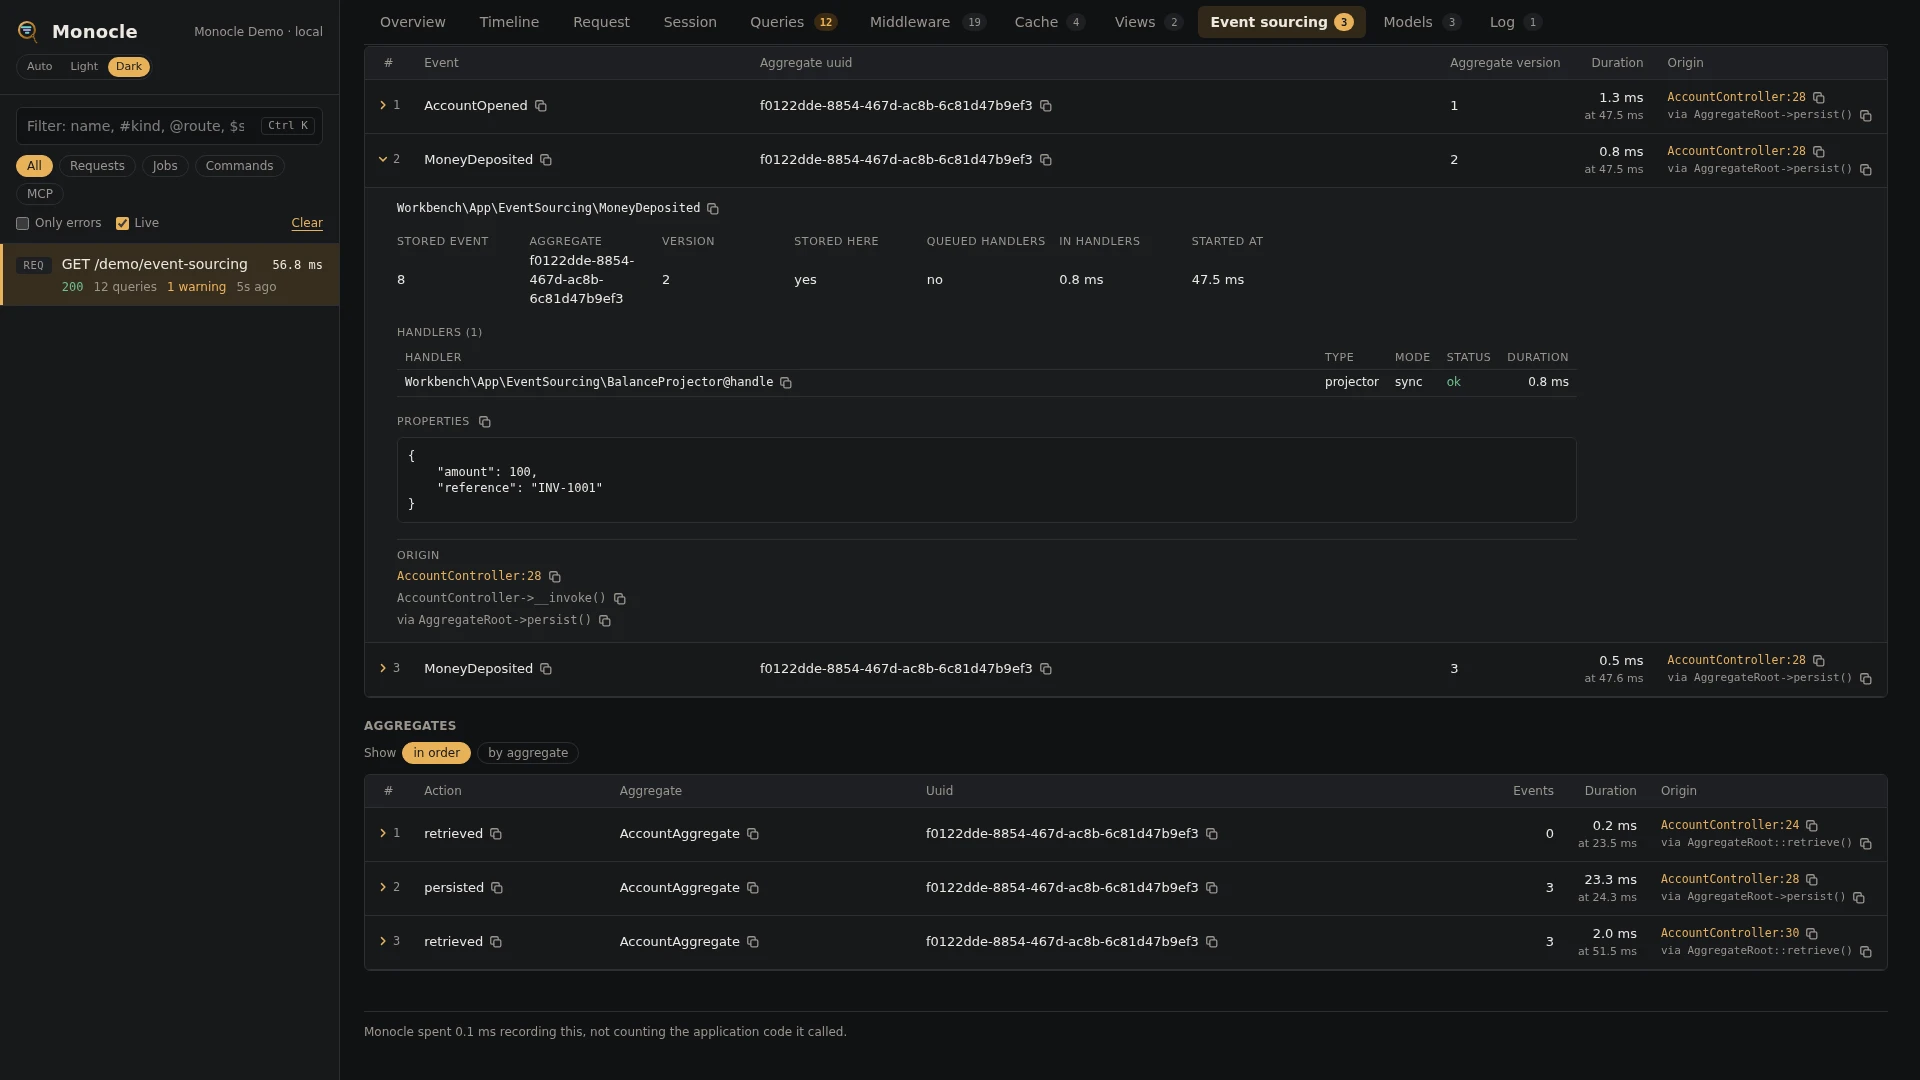Viewport: 1920px width, 1080px height.
Task: Copy AccountController:30 origin in aggregates table
Action: click(x=1812, y=934)
